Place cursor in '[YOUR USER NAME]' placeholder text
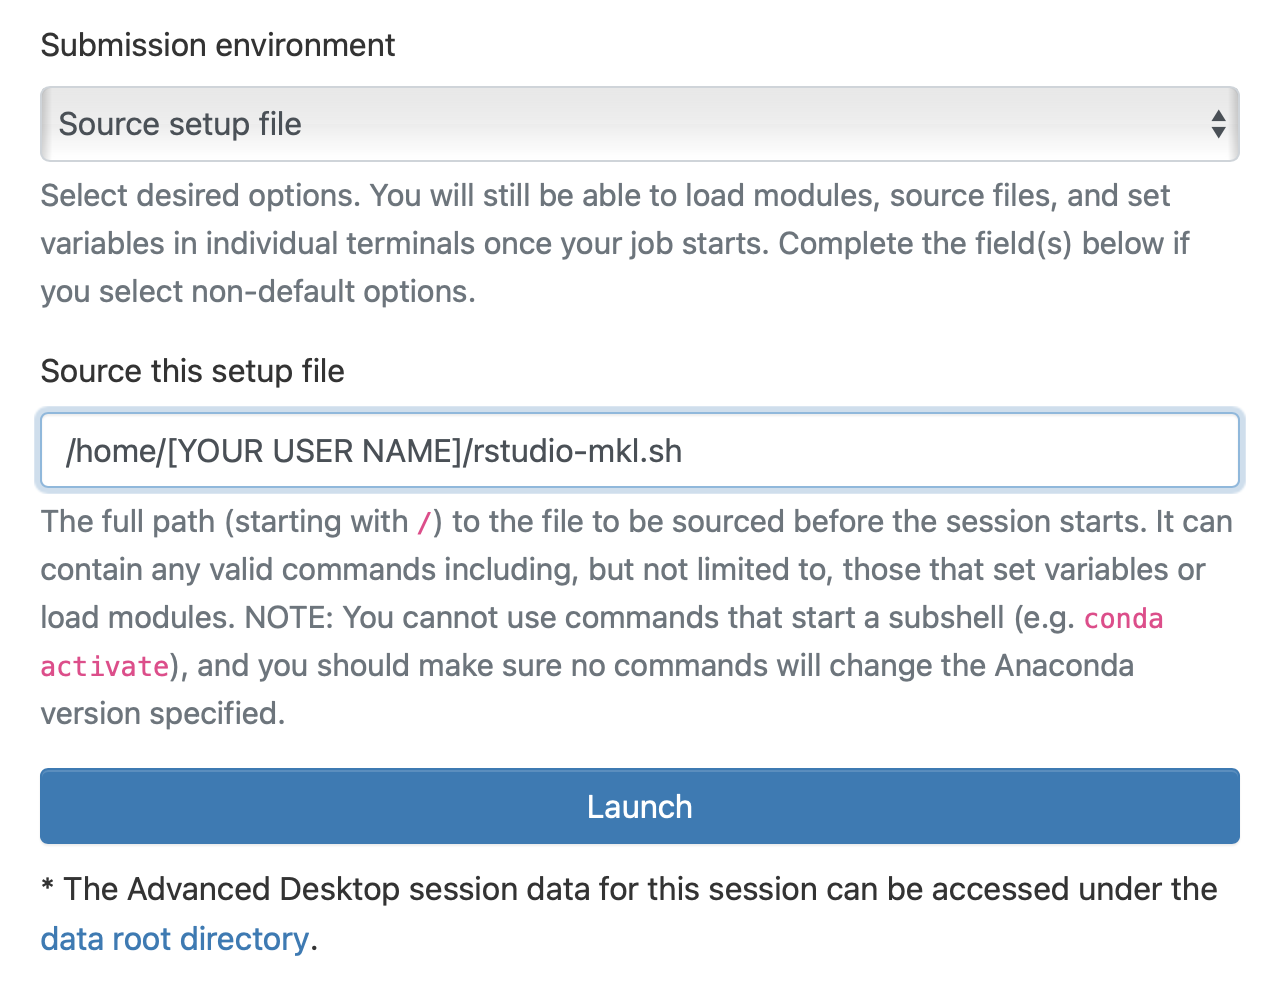The width and height of the screenshot is (1272, 1008). click(313, 451)
